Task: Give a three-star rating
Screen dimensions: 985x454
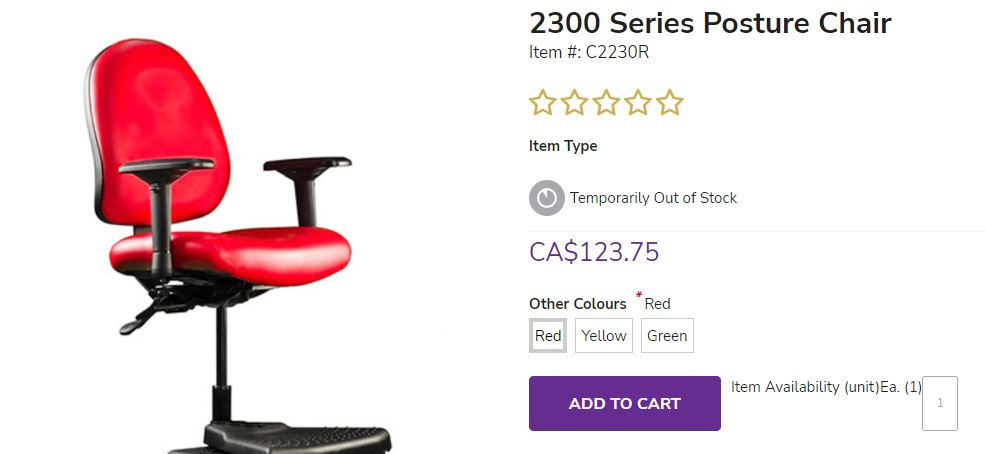Action: (606, 102)
